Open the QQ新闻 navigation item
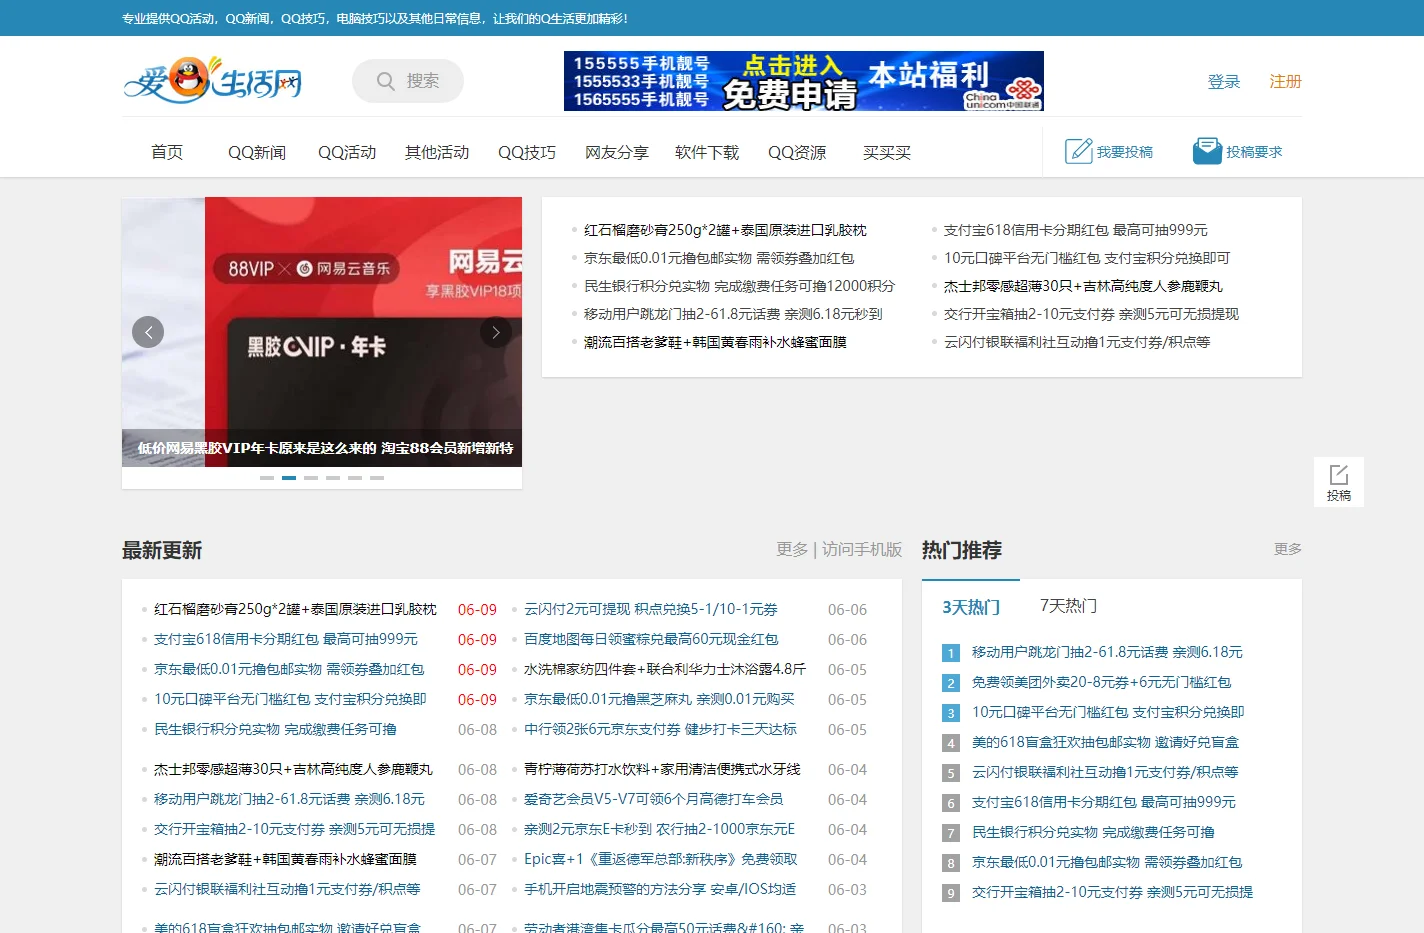The height and width of the screenshot is (933, 1424). (257, 152)
